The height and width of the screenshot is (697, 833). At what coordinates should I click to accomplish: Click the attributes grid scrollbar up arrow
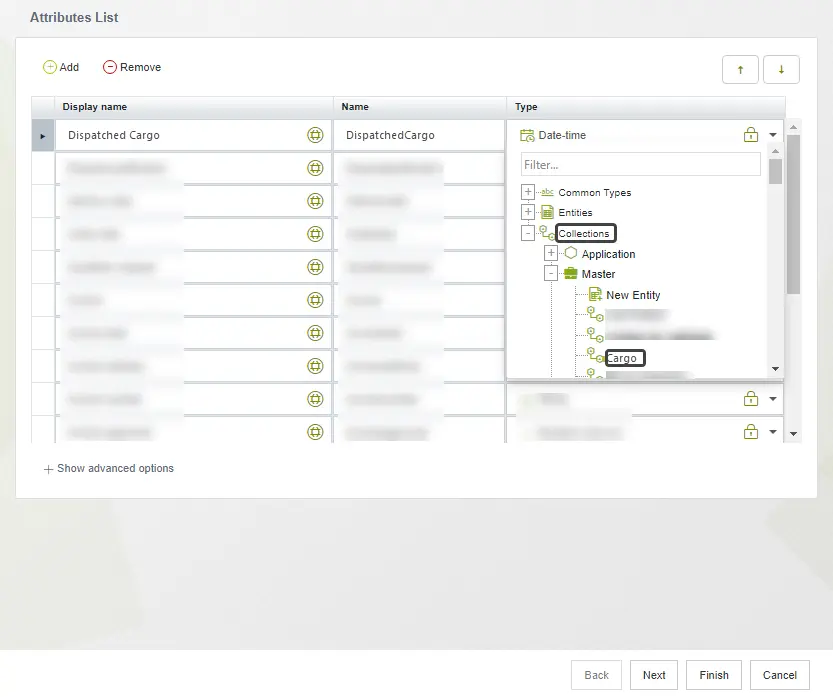[794, 127]
